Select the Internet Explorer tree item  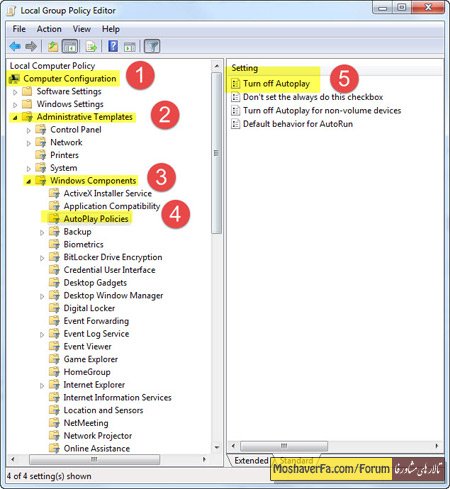coord(94,385)
